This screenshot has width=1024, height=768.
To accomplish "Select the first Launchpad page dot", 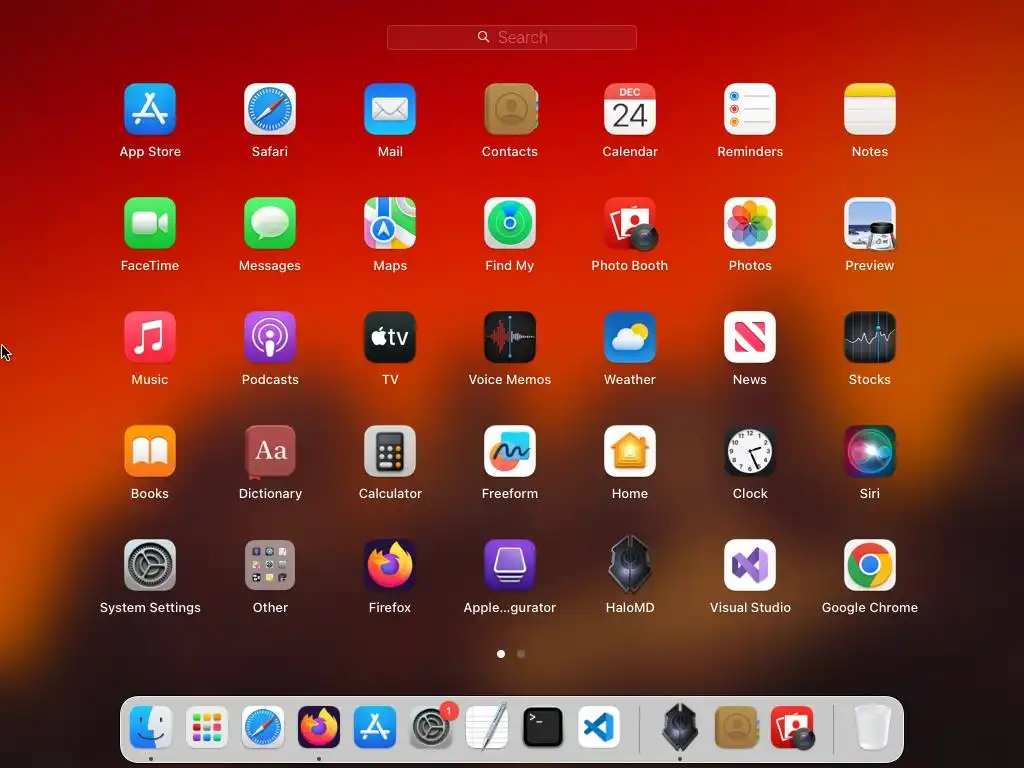I will 501,654.
